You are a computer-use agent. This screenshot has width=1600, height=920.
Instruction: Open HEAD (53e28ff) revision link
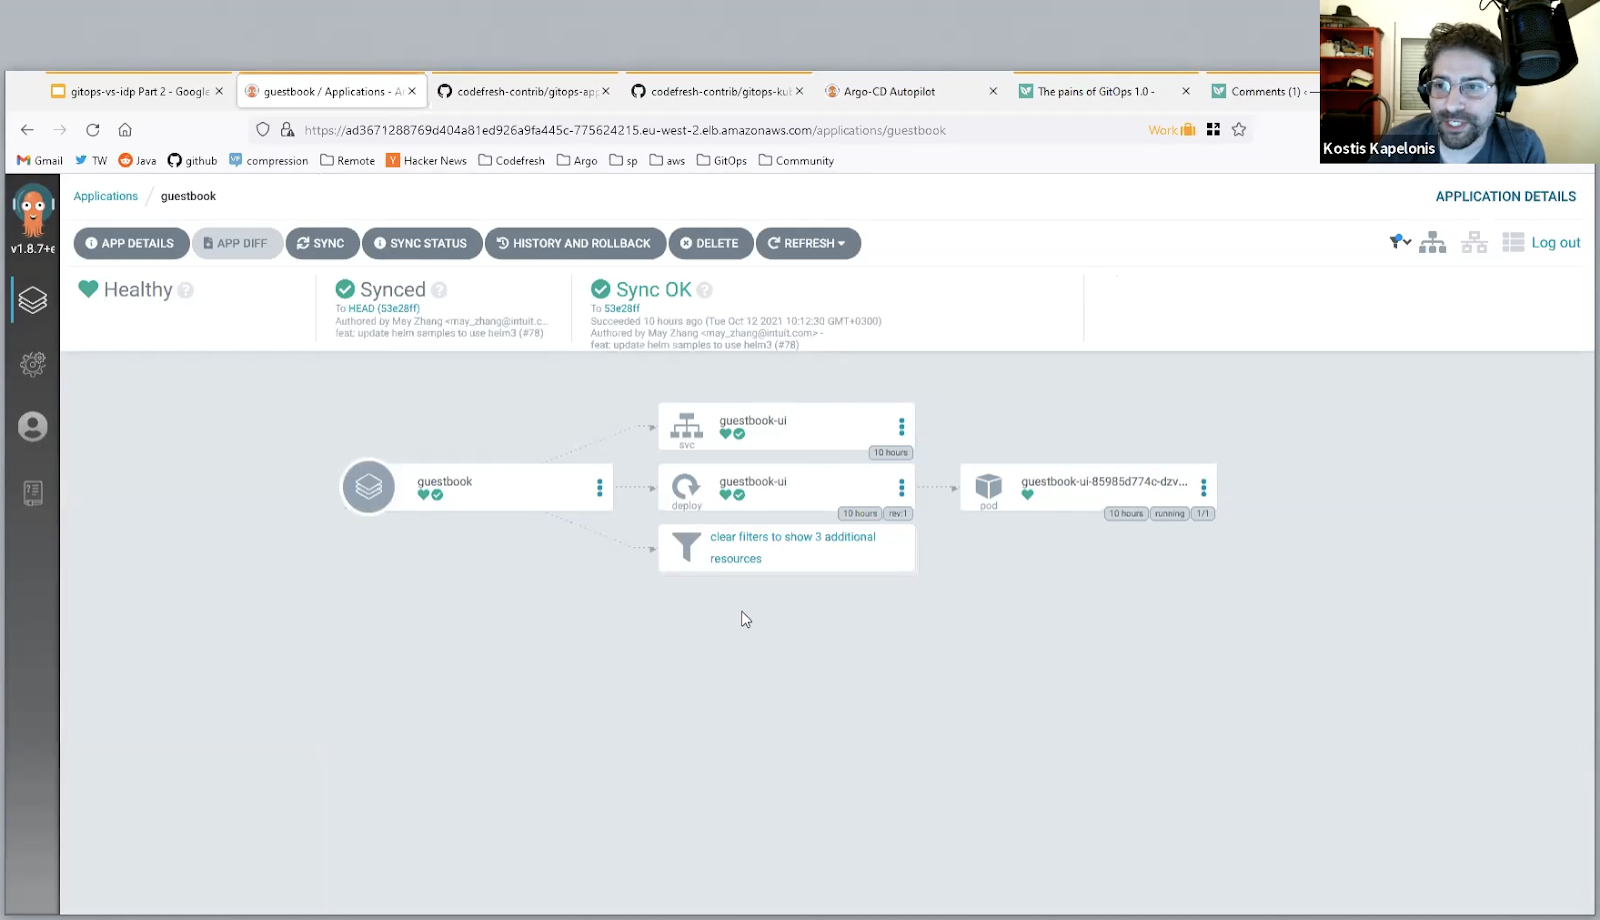tap(384, 308)
